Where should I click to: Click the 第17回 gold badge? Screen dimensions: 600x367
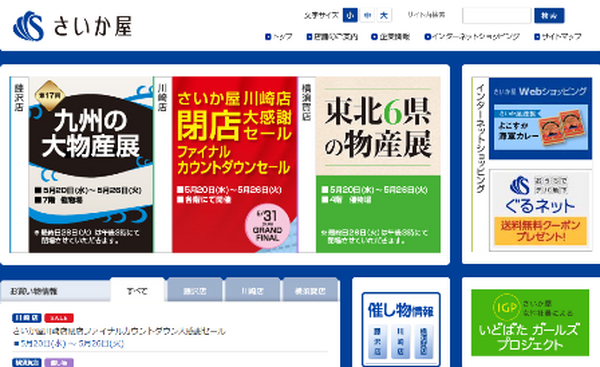(50, 95)
